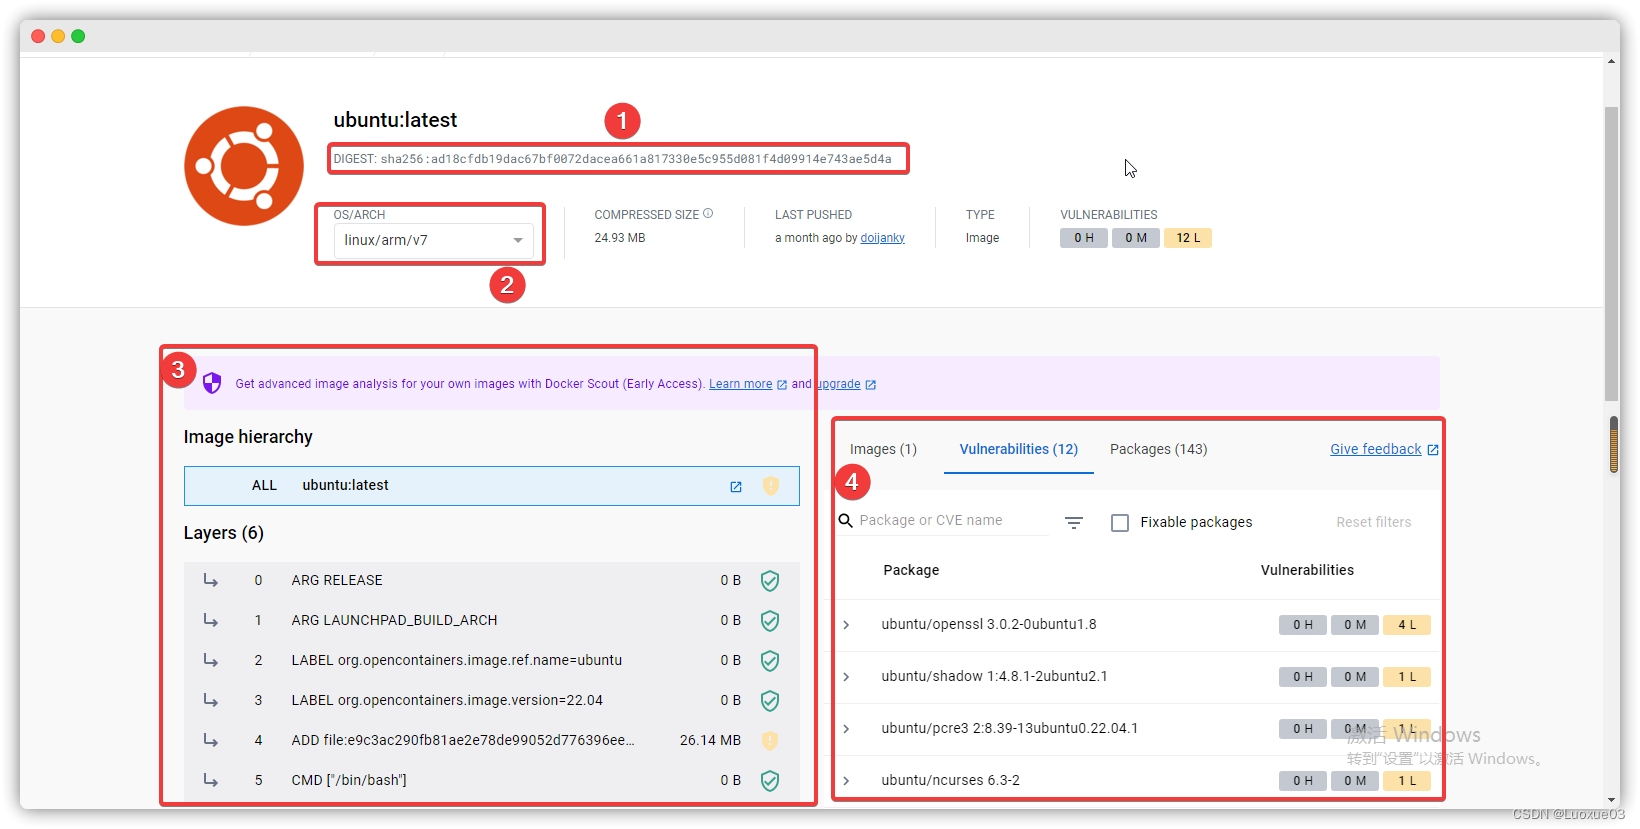Click 1 L badge for ubuntu/shadow

1407,677
